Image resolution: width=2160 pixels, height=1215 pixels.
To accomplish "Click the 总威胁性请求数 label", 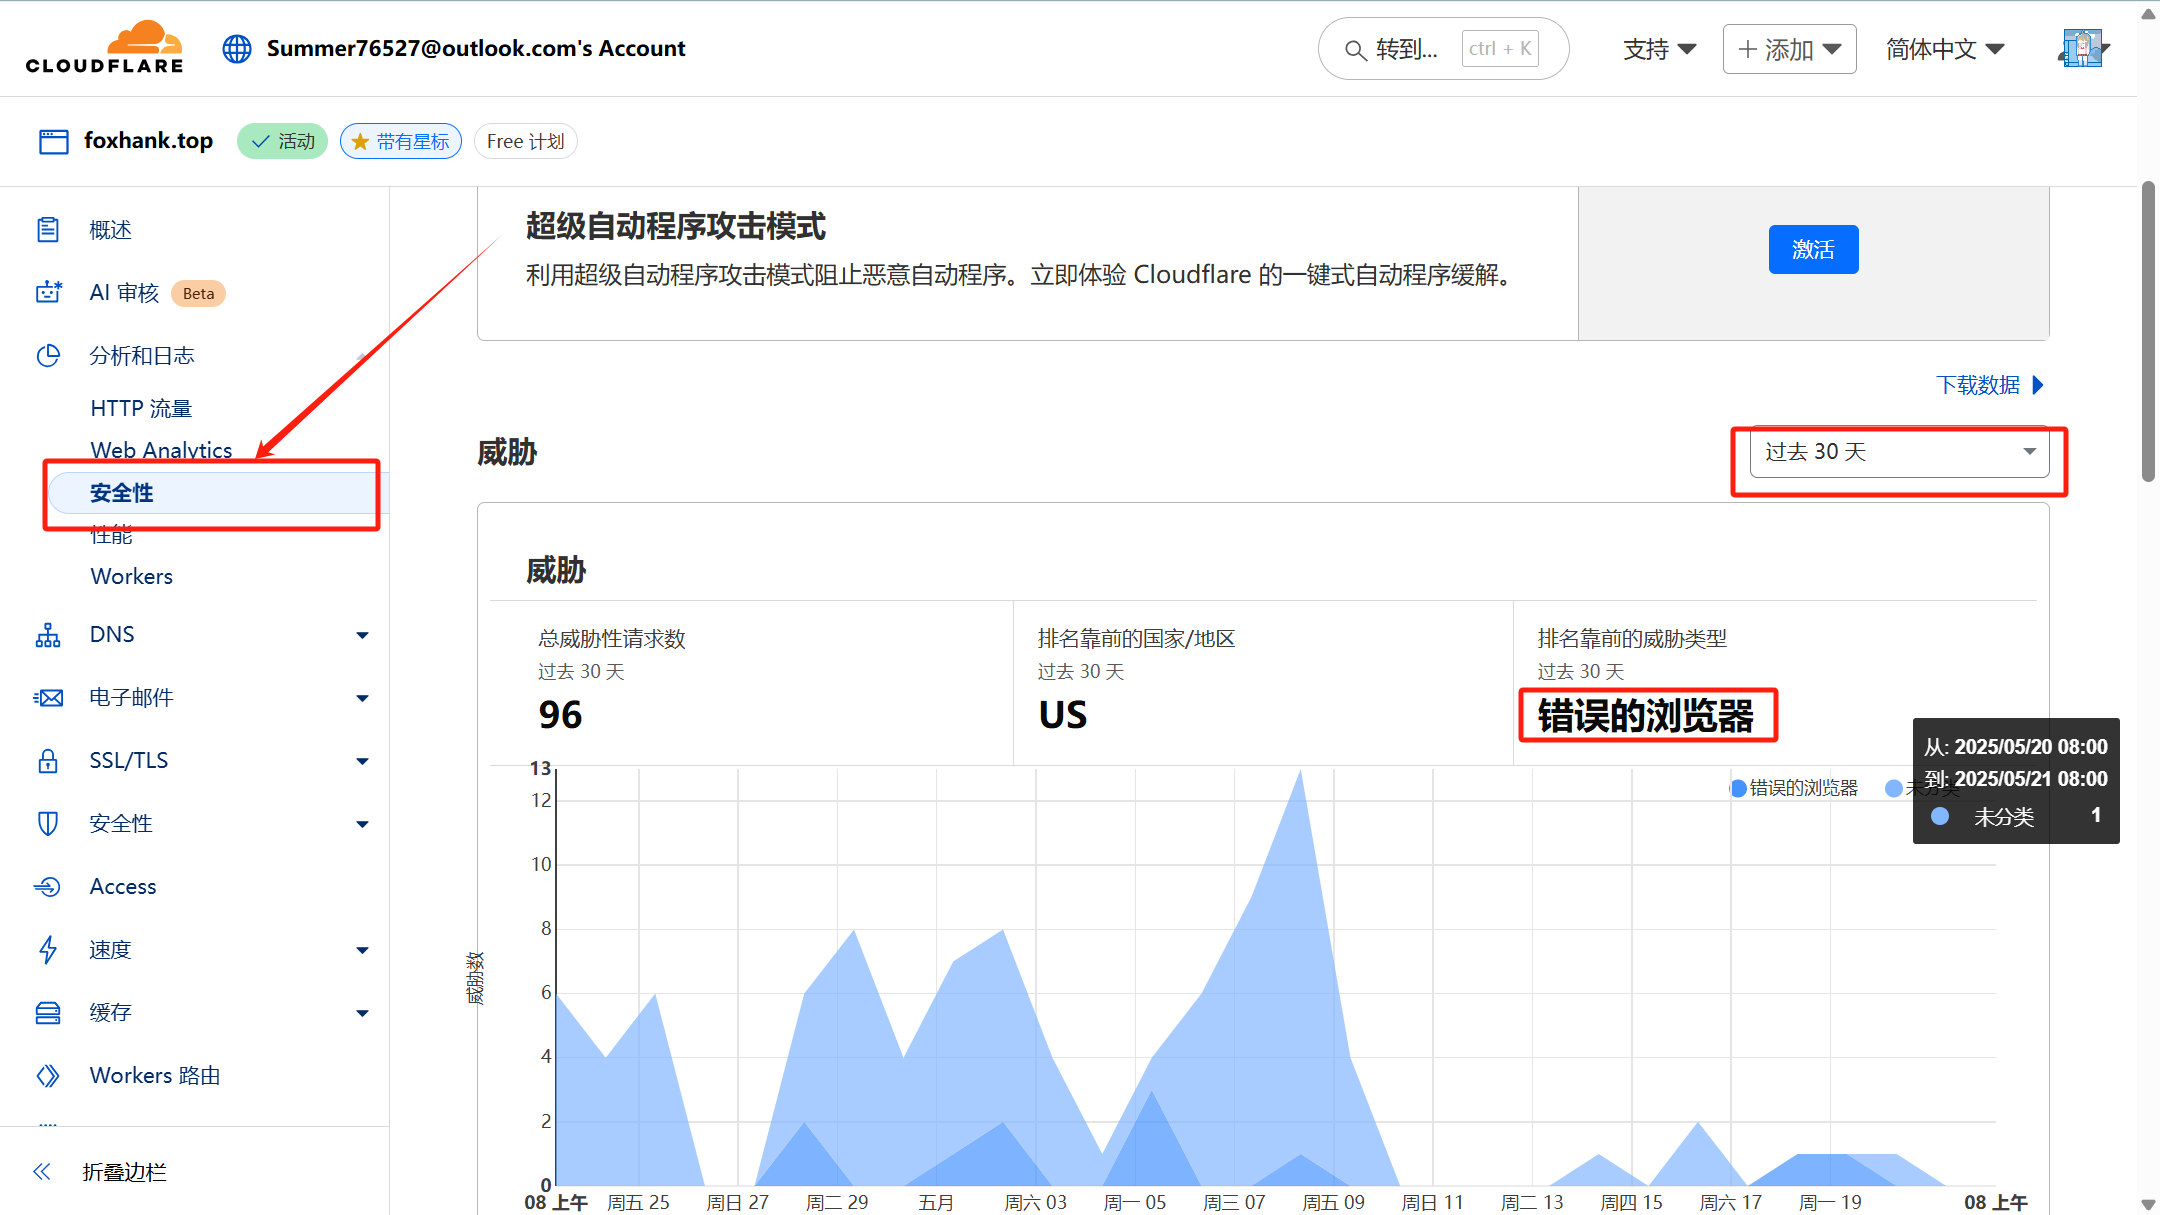I will (612, 639).
